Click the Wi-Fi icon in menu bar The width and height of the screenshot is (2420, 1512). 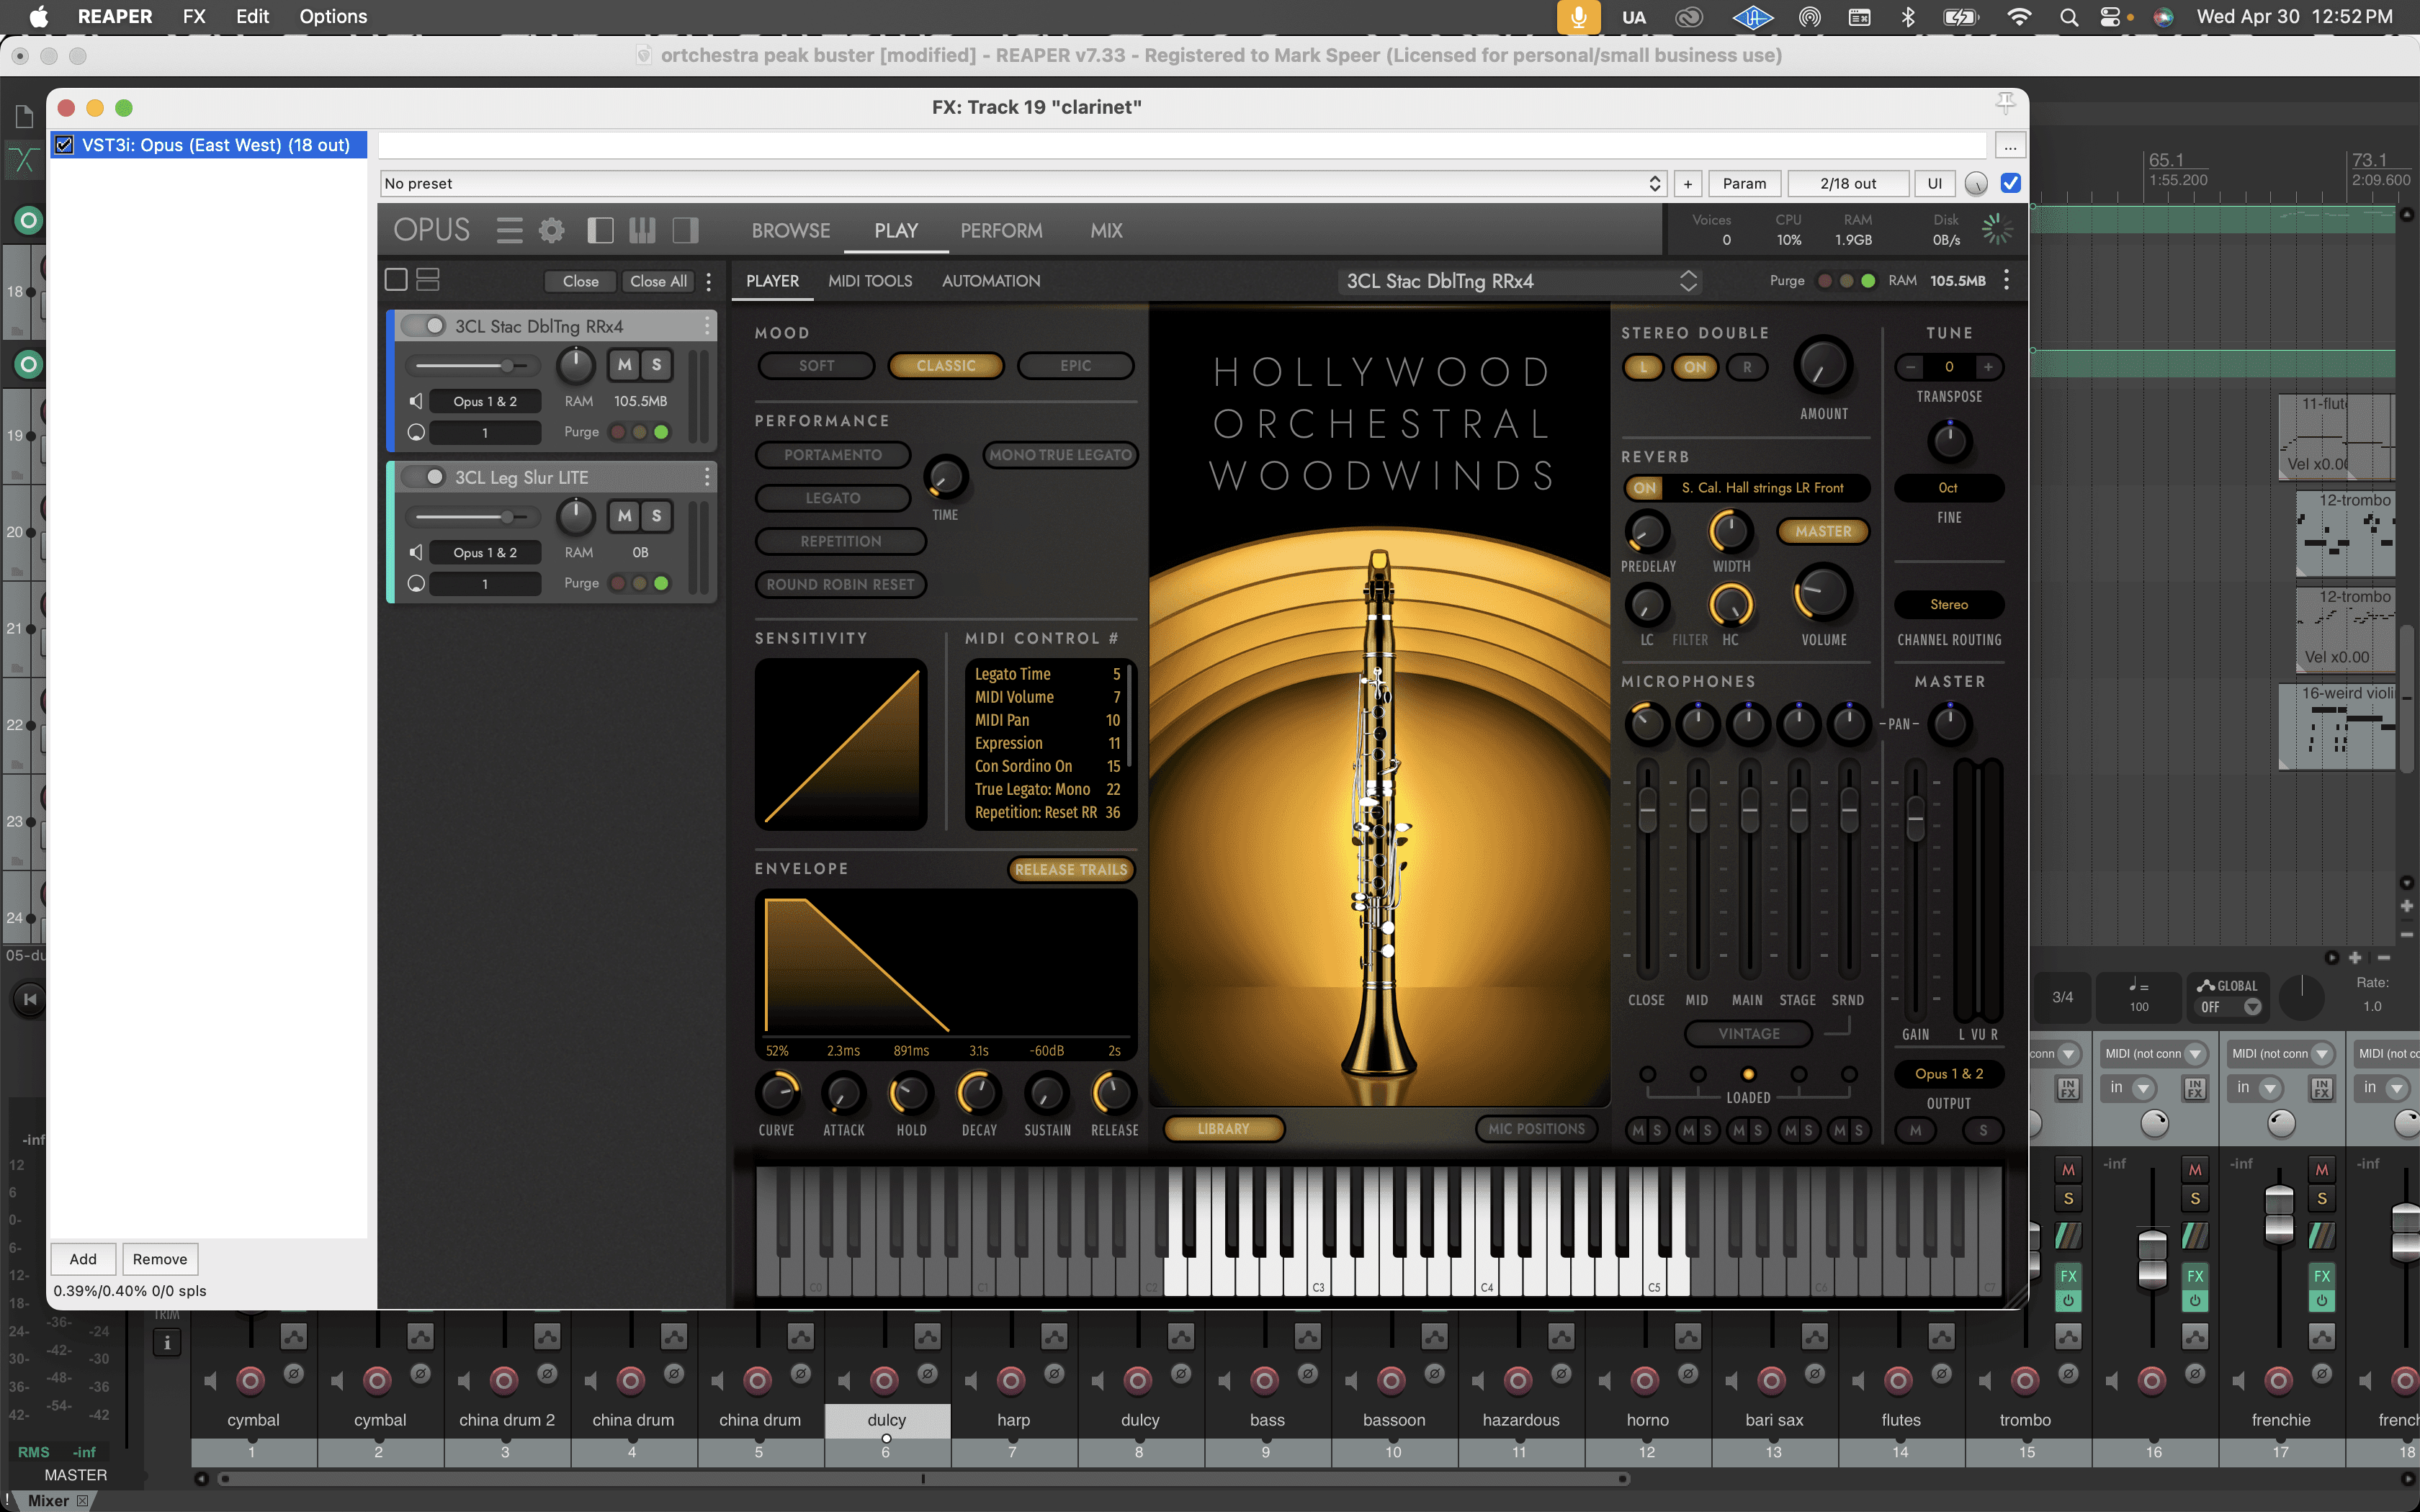2019,17
